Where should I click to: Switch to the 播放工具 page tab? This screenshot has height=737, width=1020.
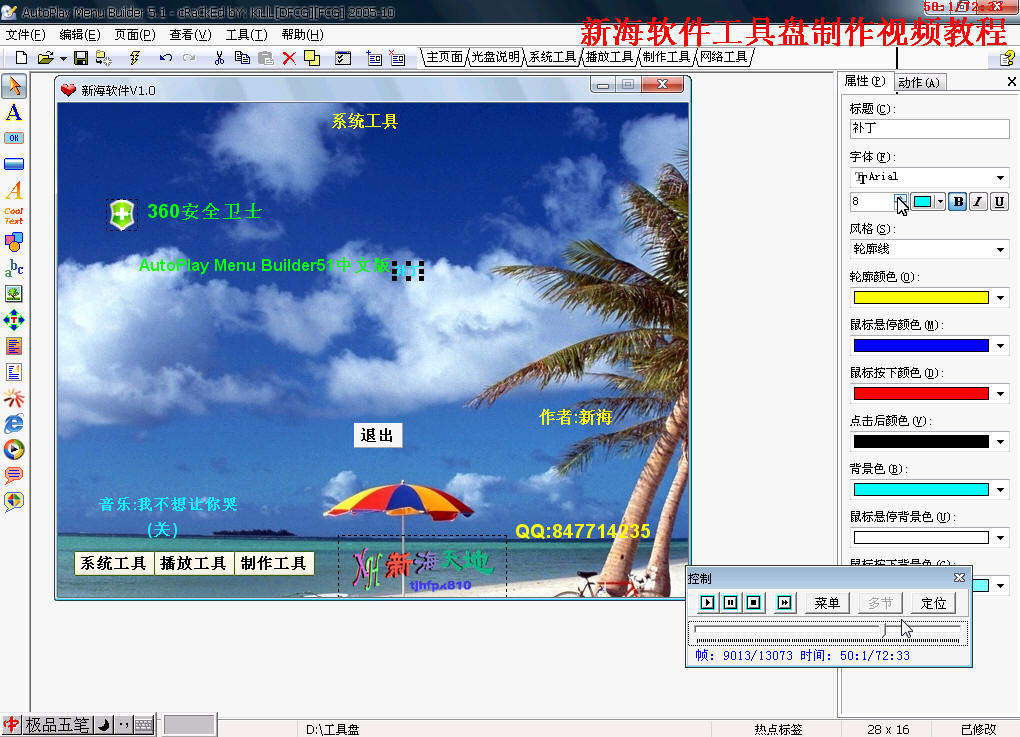pos(610,57)
